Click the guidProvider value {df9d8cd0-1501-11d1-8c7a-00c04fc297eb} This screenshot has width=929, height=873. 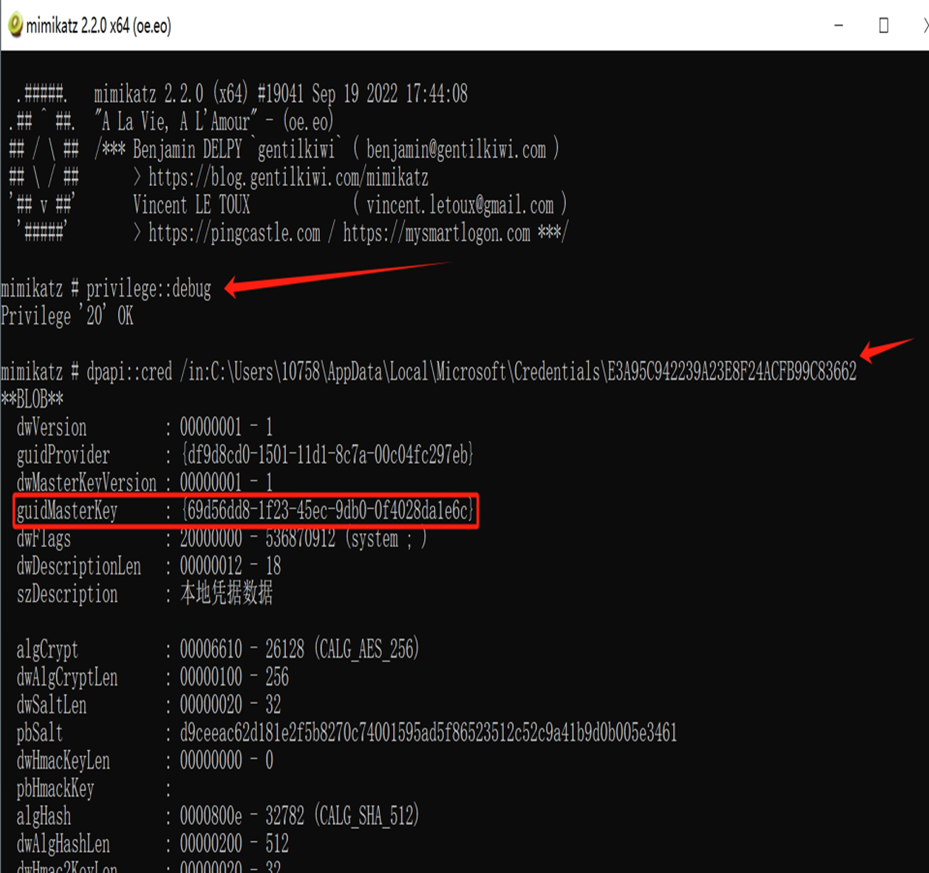click(x=327, y=455)
